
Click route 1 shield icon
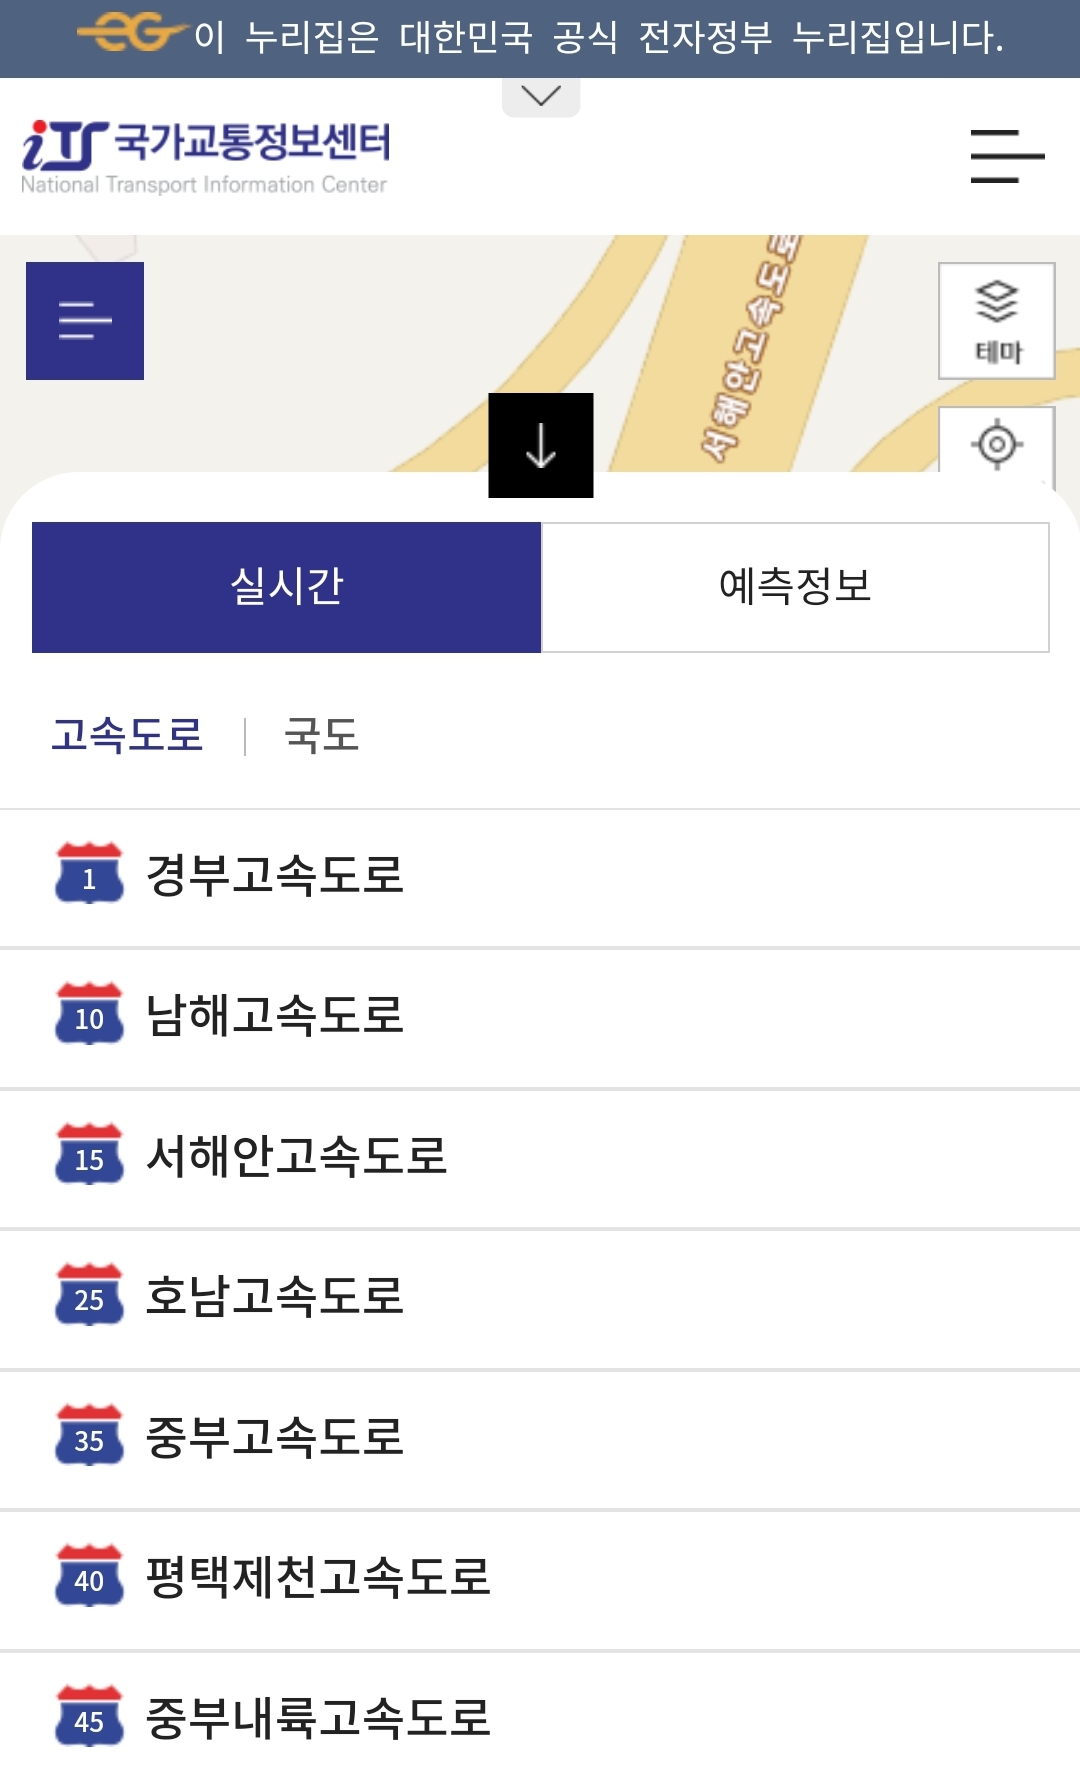[x=89, y=873]
